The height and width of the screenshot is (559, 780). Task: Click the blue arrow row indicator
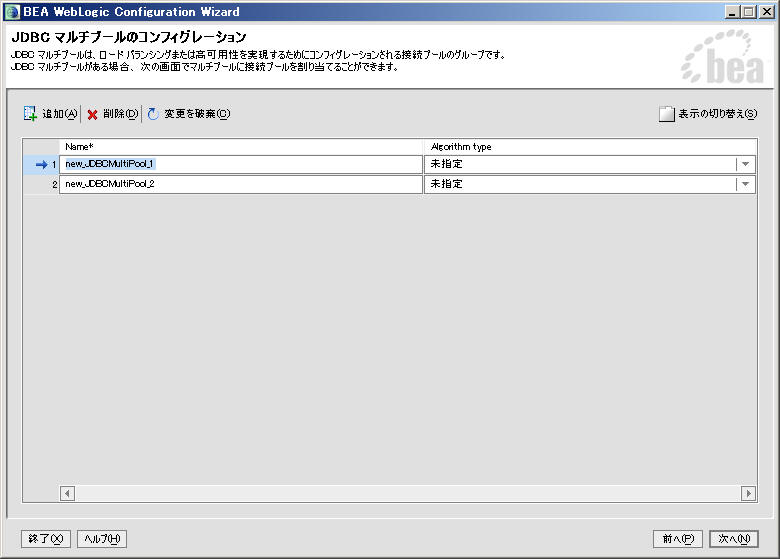pos(41,164)
